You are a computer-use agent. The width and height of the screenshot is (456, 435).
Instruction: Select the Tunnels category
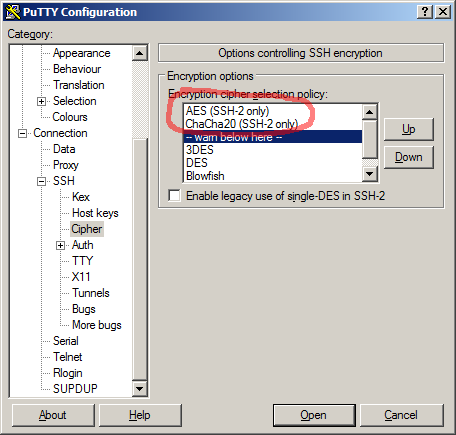click(91, 293)
